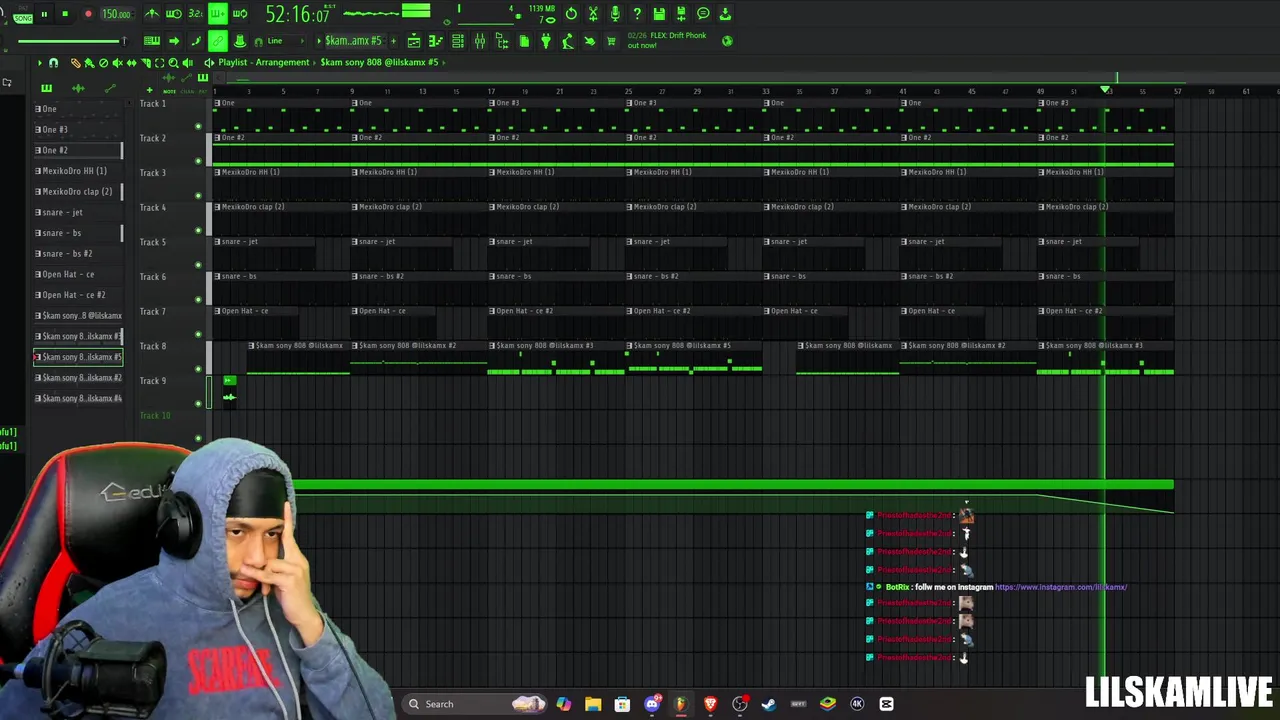Open the piano roll view icon

[436, 41]
